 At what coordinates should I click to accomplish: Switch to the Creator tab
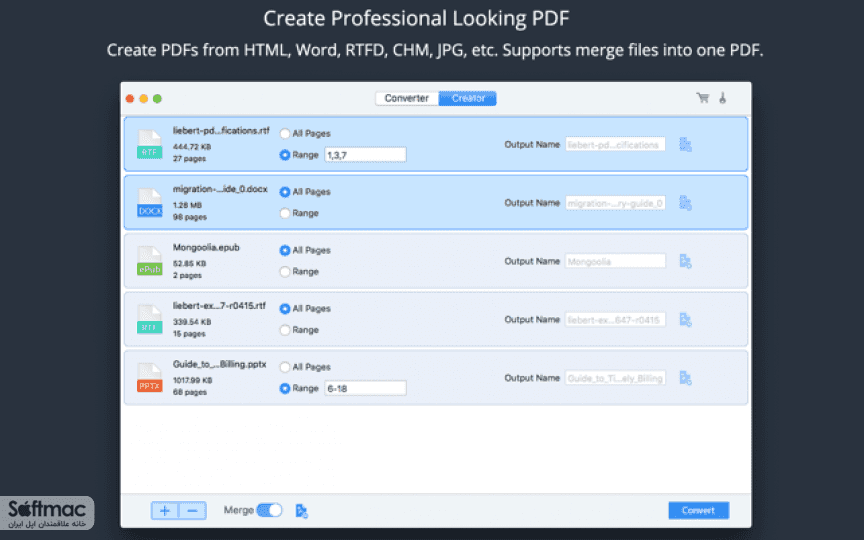pos(468,98)
